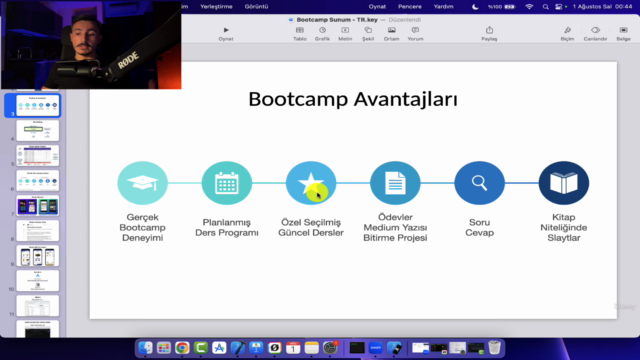Start the slideshow with the Oynat play button
This screenshot has width=640, height=360.
point(226,30)
